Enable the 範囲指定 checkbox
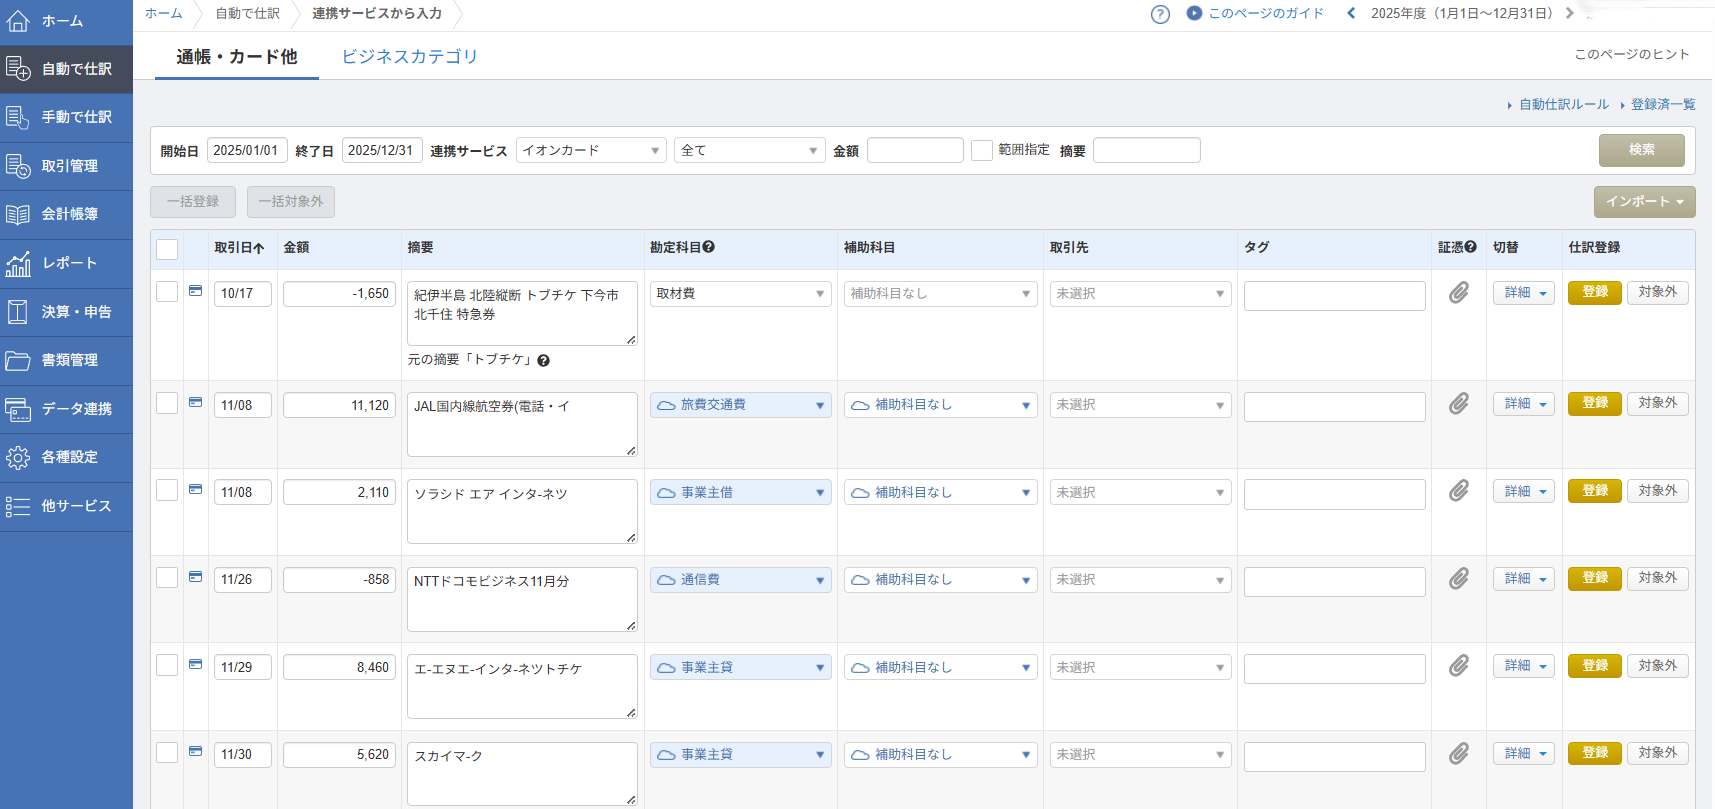Image resolution: width=1715 pixels, height=809 pixels. (x=982, y=150)
